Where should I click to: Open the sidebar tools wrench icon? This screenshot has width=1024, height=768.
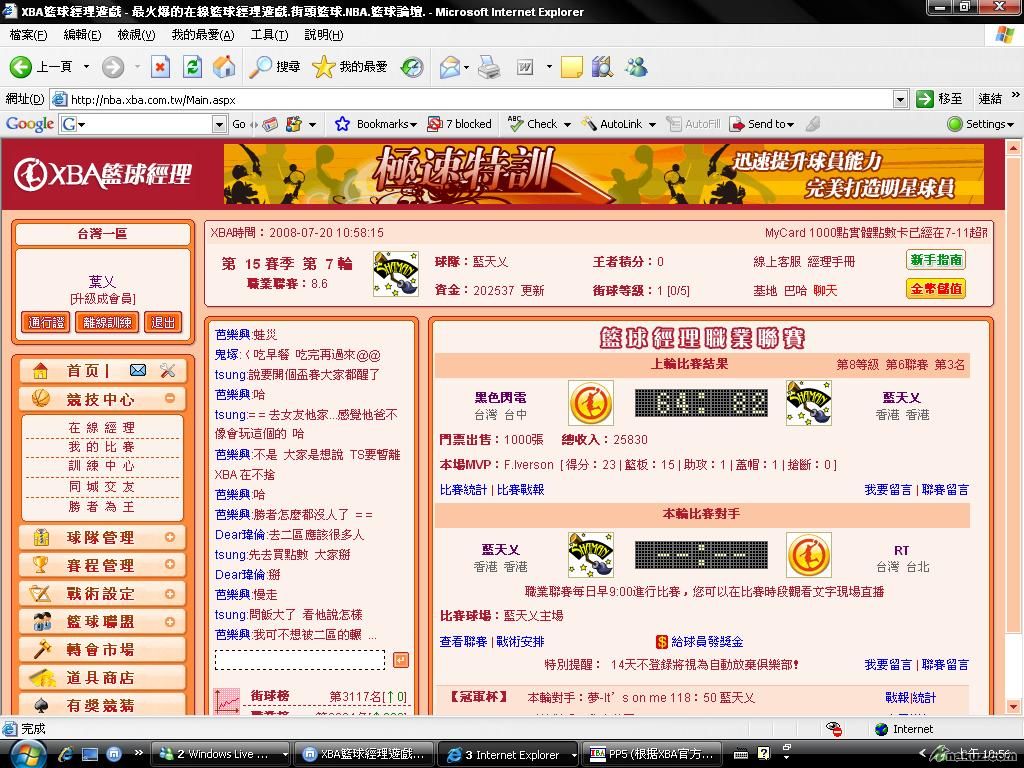point(168,370)
